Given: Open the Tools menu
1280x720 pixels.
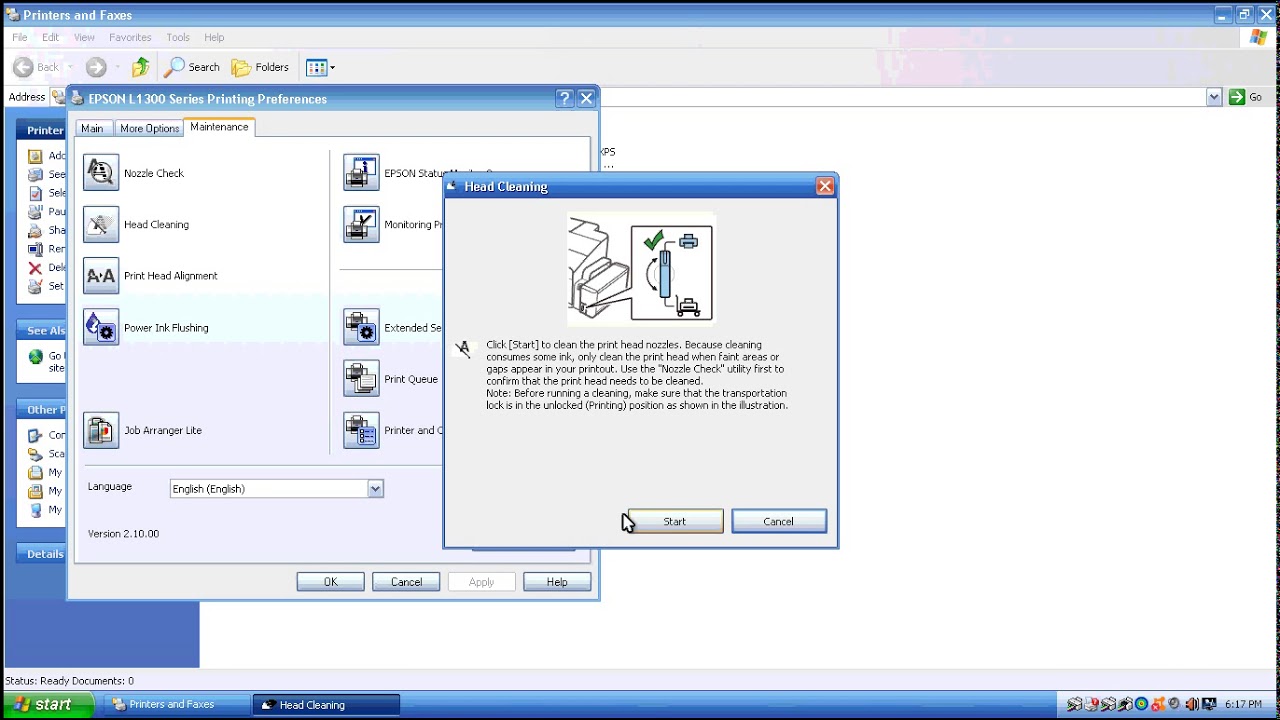Looking at the screenshot, I should tap(178, 37).
